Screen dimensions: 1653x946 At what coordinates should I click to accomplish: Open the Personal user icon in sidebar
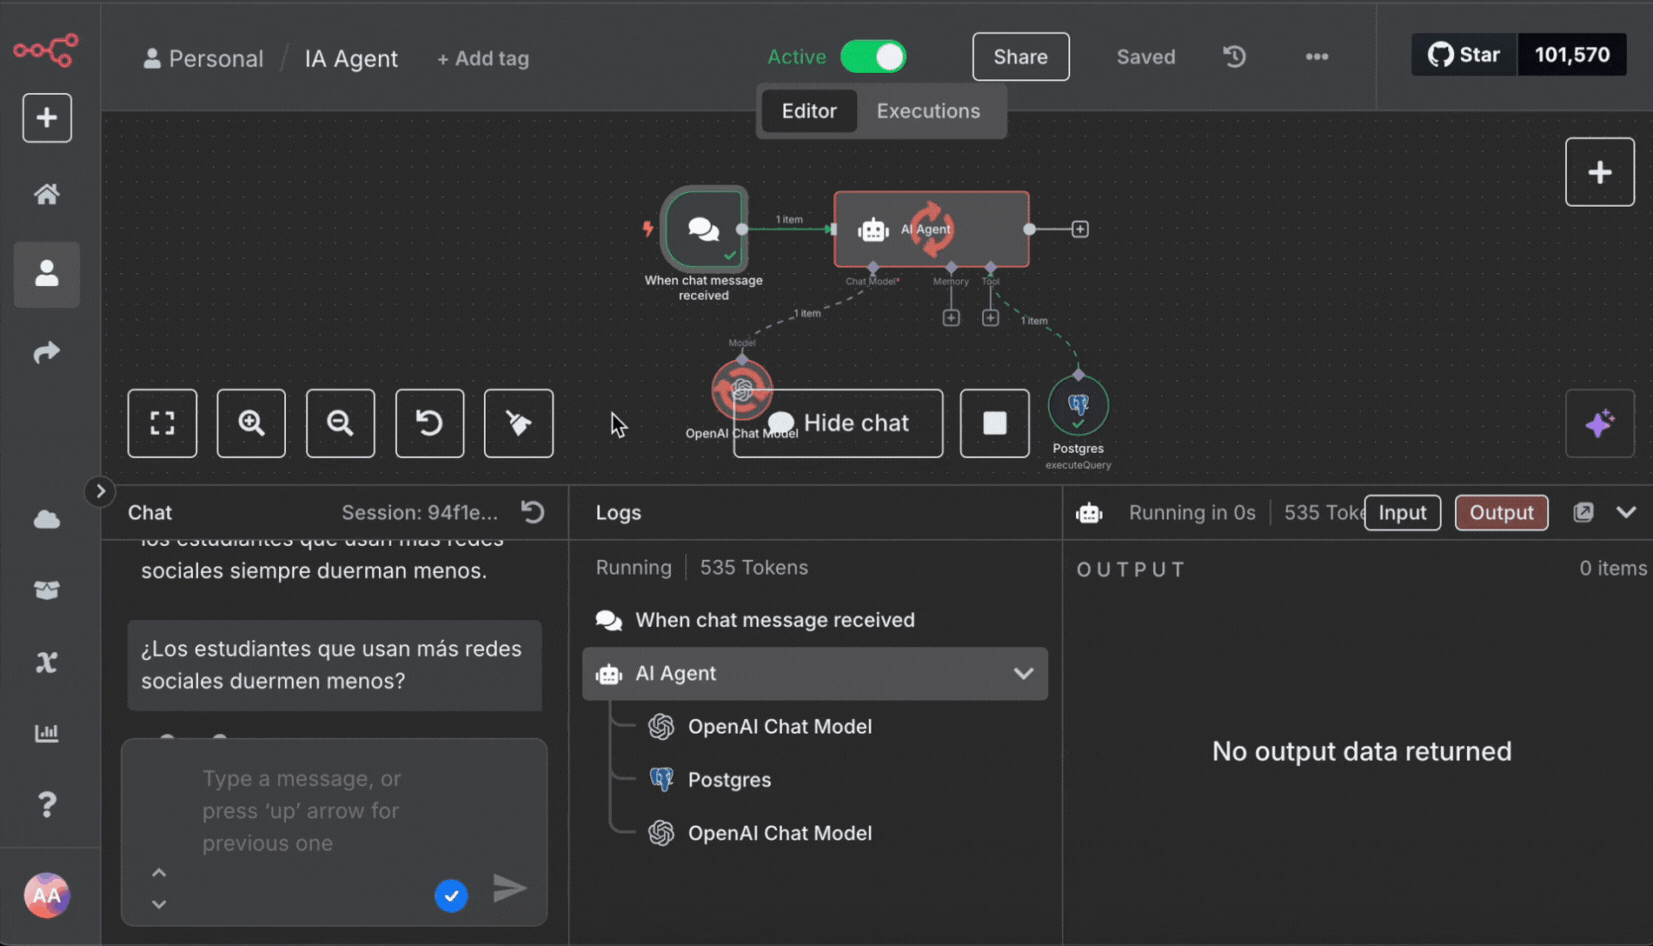[x=47, y=273]
